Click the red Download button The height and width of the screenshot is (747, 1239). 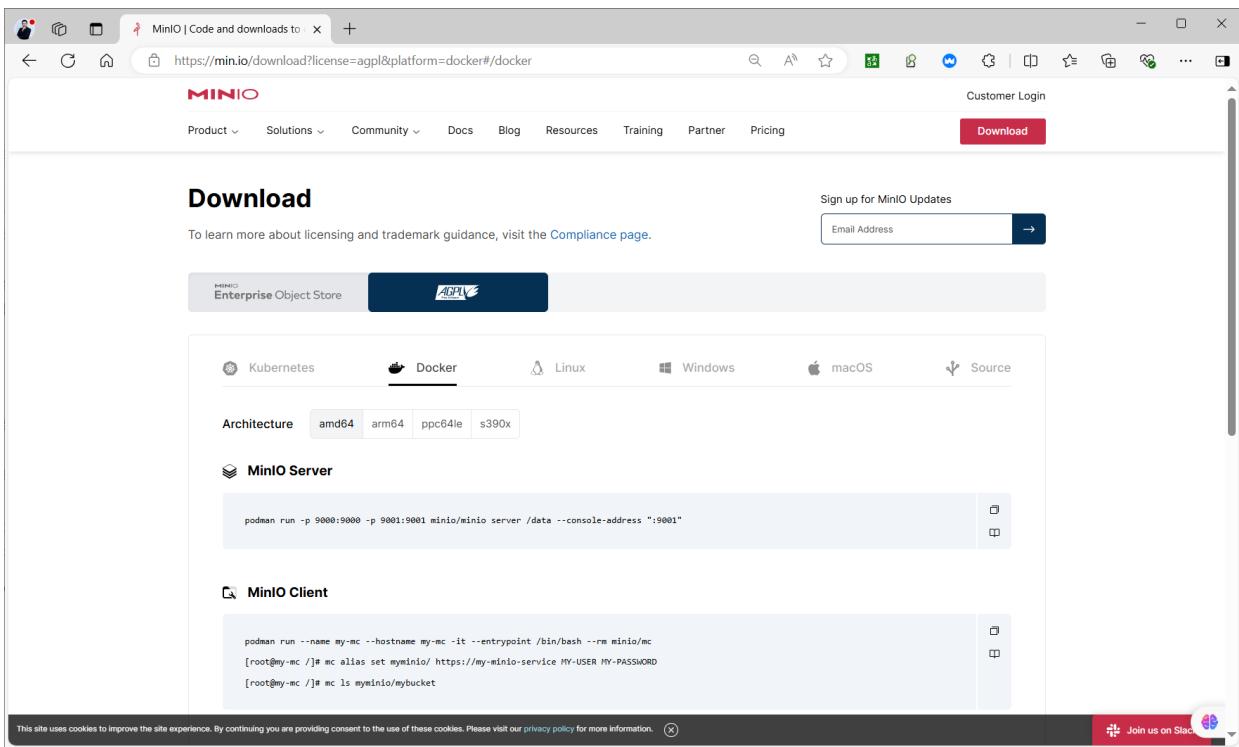[1002, 131]
